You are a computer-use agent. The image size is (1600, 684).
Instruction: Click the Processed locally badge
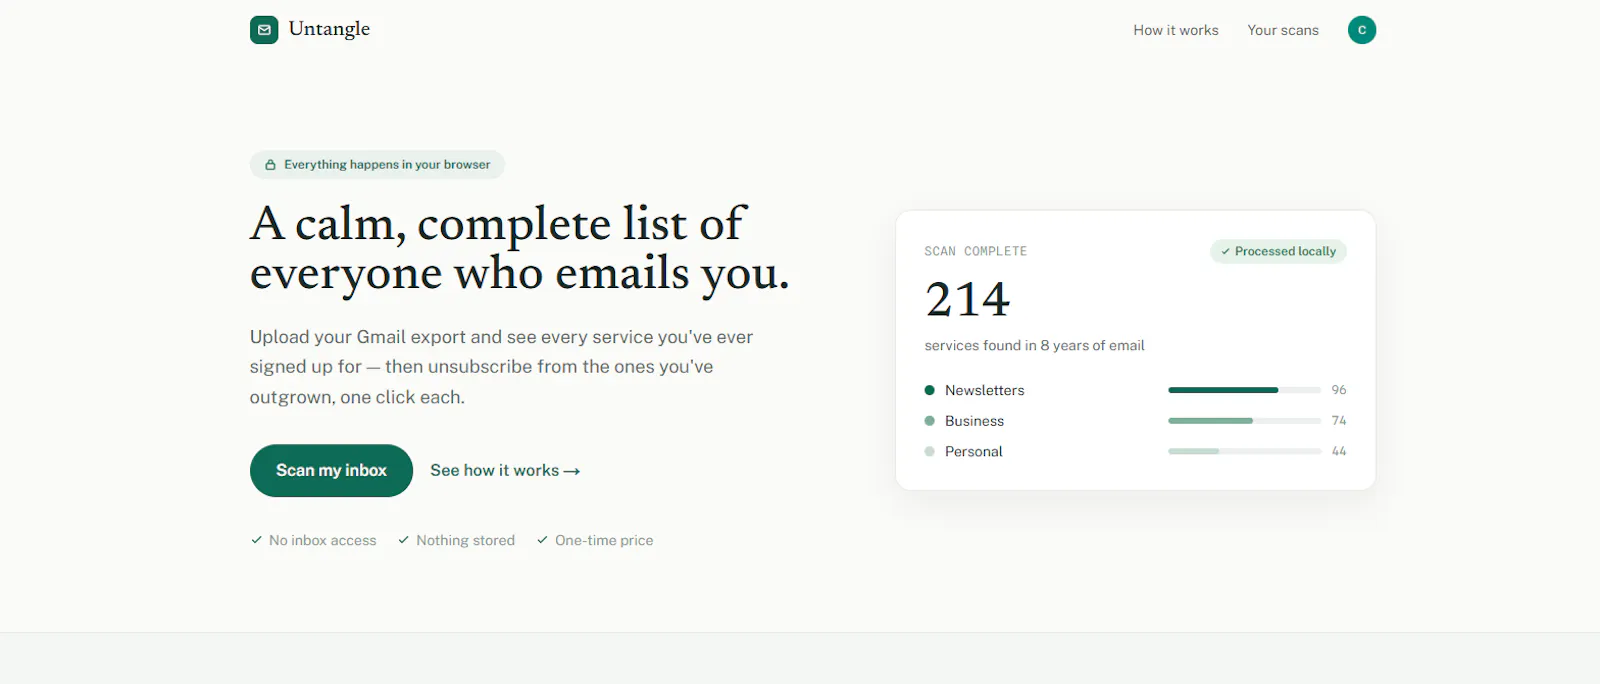click(x=1278, y=251)
